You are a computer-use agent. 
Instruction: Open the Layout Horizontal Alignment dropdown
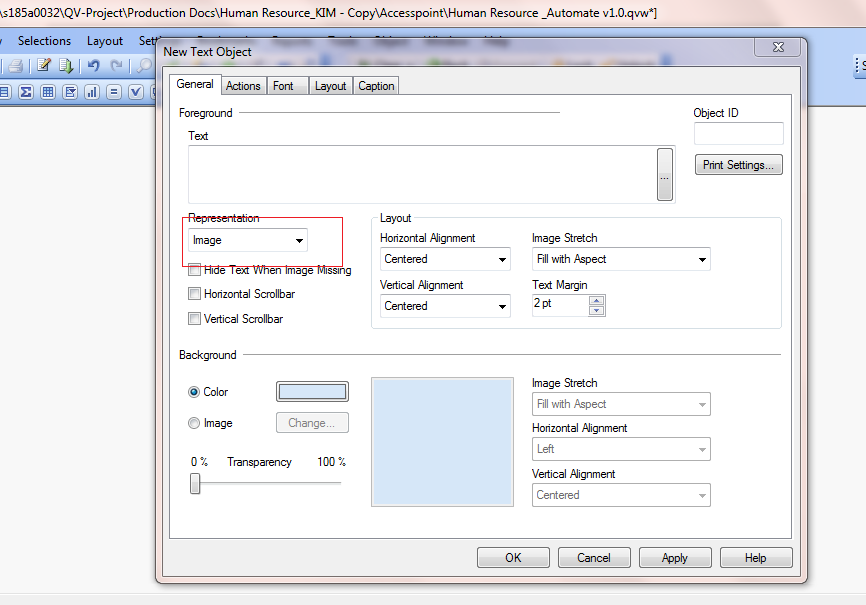pos(445,259)
